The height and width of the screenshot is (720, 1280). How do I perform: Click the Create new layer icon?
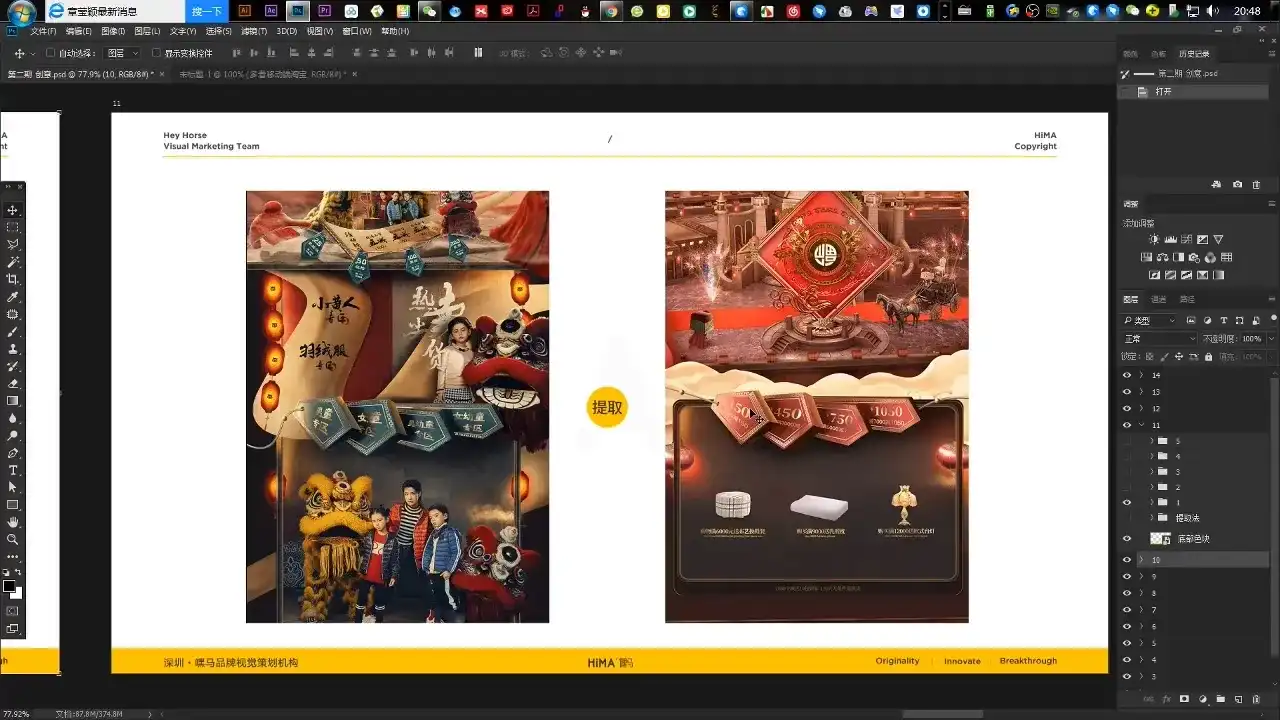[1238, 698]
